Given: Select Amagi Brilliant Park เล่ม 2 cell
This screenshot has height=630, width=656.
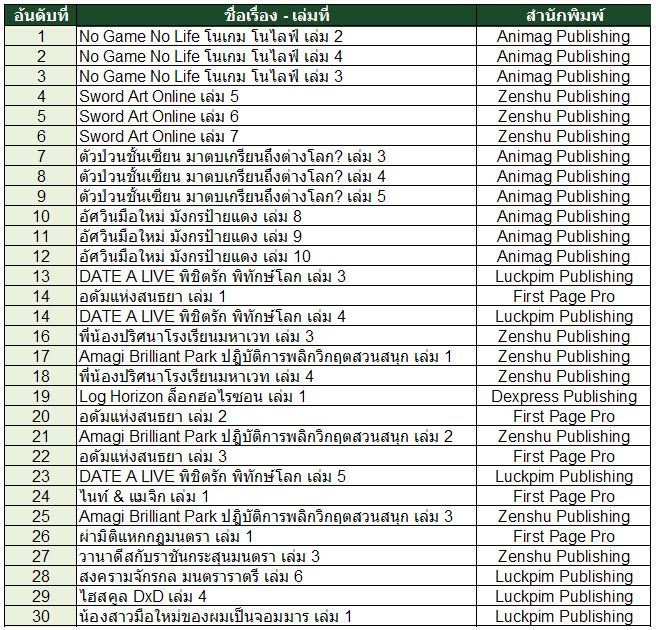Looking at the screenshot, I should tap(277, 436).
